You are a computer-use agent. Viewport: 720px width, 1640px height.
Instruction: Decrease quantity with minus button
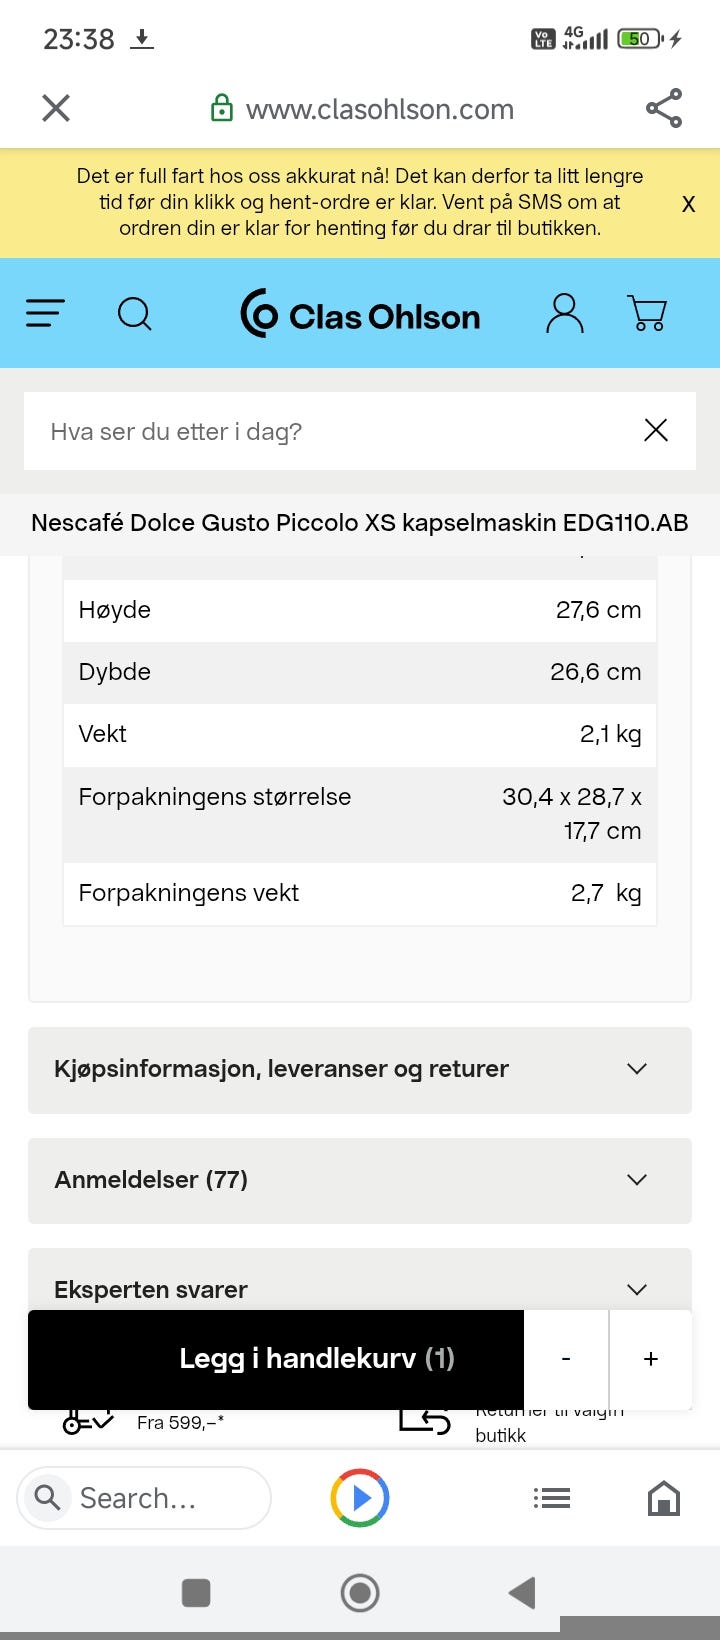click(x=566, y=1358)
